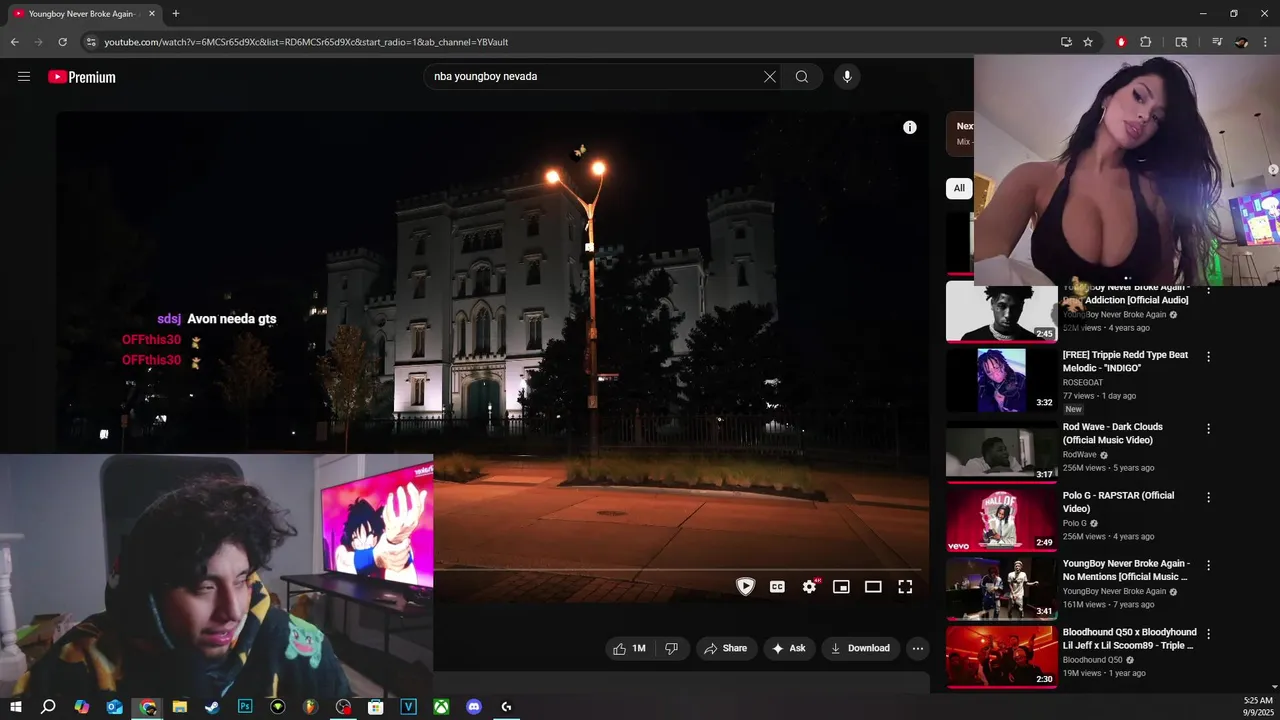Open the Bloodhound Q50 channel link
The image size is (1280, 720).
(x=1093, y=660)
